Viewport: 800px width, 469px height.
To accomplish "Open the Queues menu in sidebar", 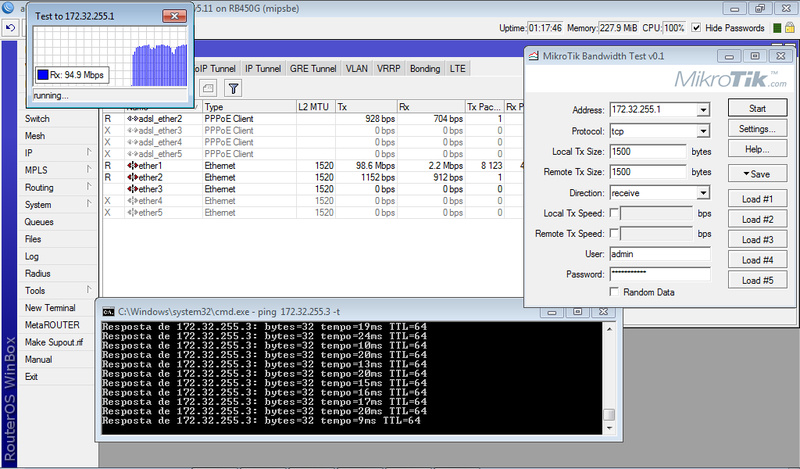I will point(39,222).
